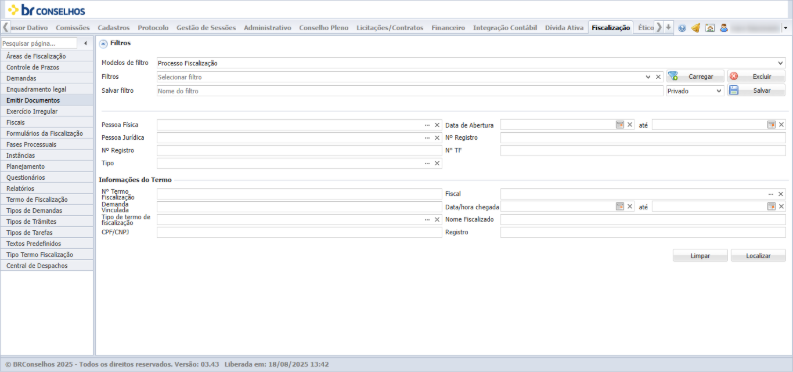Open Tipo de termo de fiscalização lookup ellipsis
The height and width of the screenshot is (372, 793).
(x=427, y=220)
